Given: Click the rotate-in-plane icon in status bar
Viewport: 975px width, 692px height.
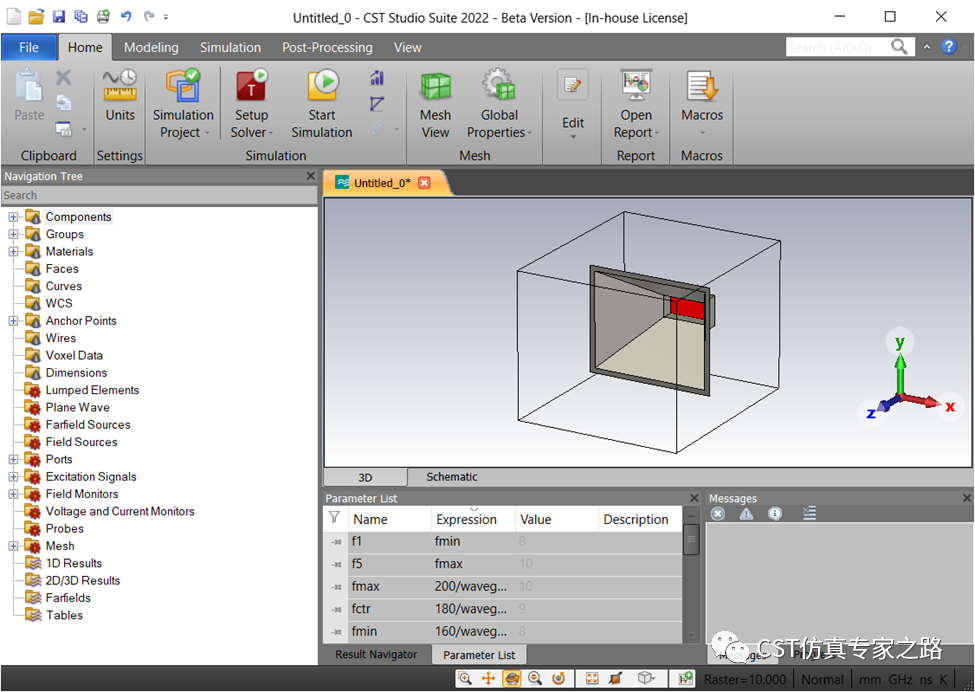Looking at the screenshot, I should (x=558, y=678).
